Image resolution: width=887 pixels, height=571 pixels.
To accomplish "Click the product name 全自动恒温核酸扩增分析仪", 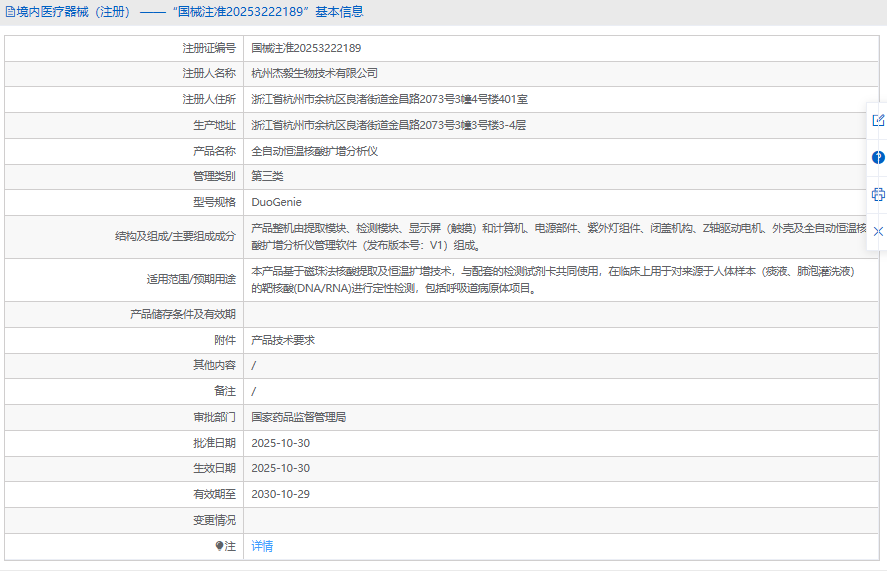I will point(314,151).
